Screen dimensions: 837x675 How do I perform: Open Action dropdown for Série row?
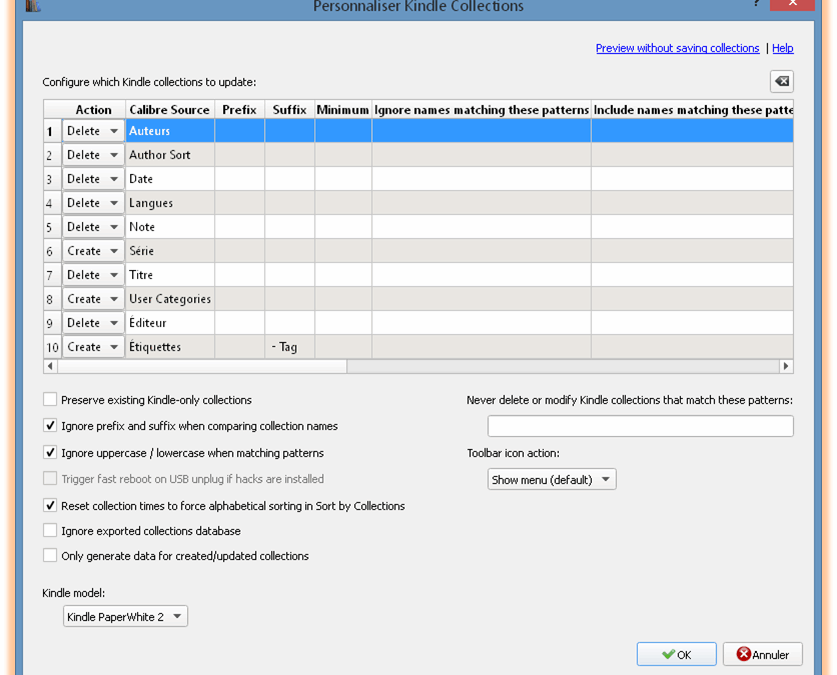[x=93, y=251]
